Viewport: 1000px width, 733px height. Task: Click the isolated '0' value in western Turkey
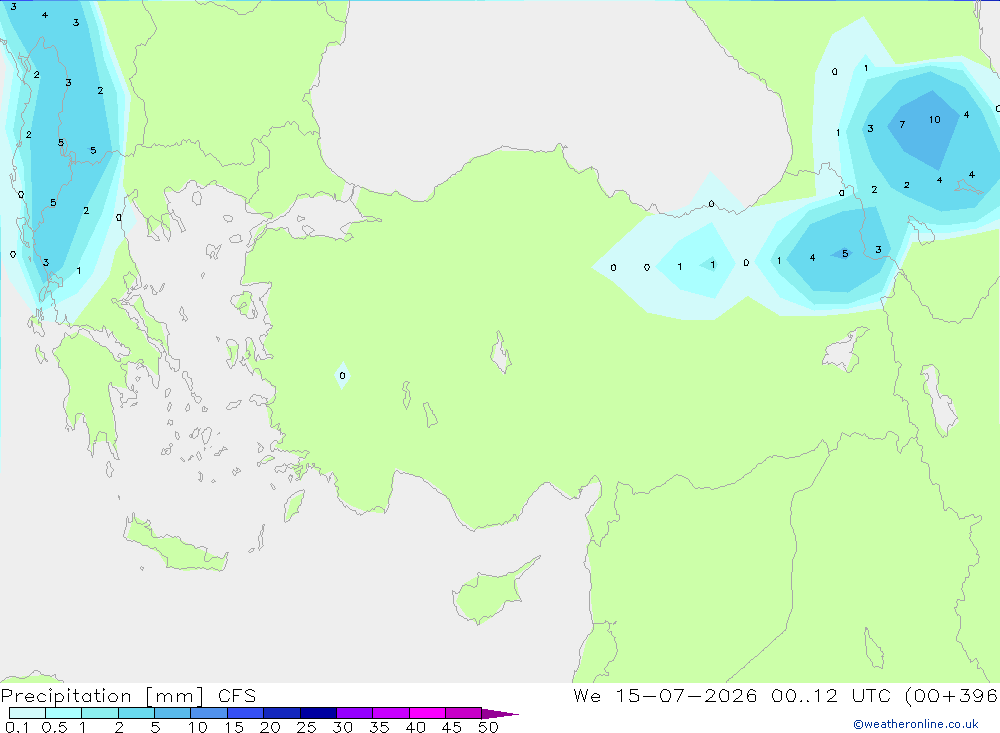click(342, 376)
